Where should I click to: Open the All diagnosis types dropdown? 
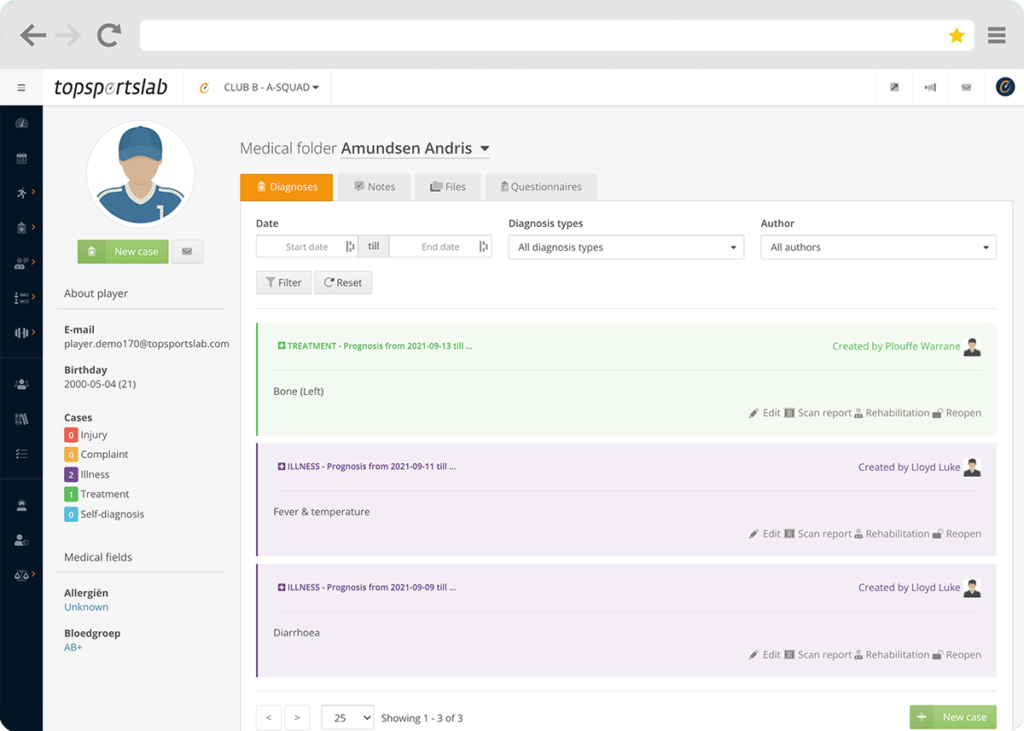pos(626,246)
